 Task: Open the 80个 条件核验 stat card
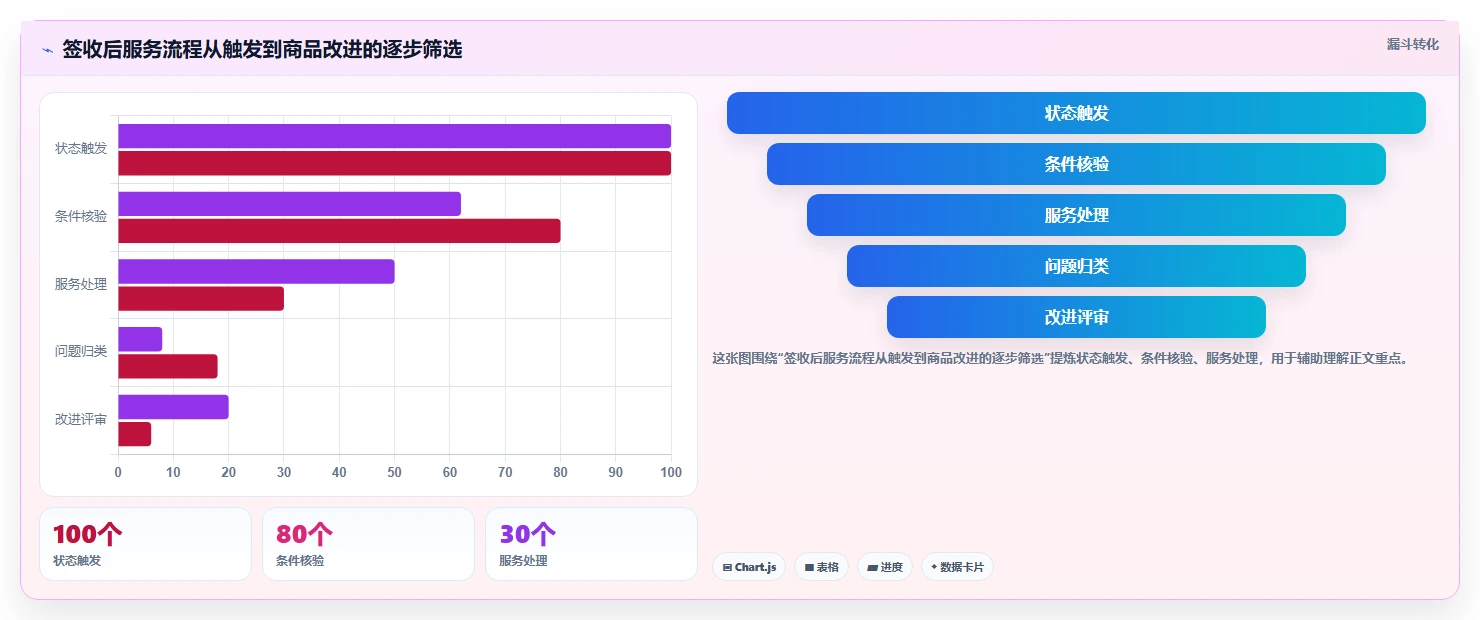[368, 544]
